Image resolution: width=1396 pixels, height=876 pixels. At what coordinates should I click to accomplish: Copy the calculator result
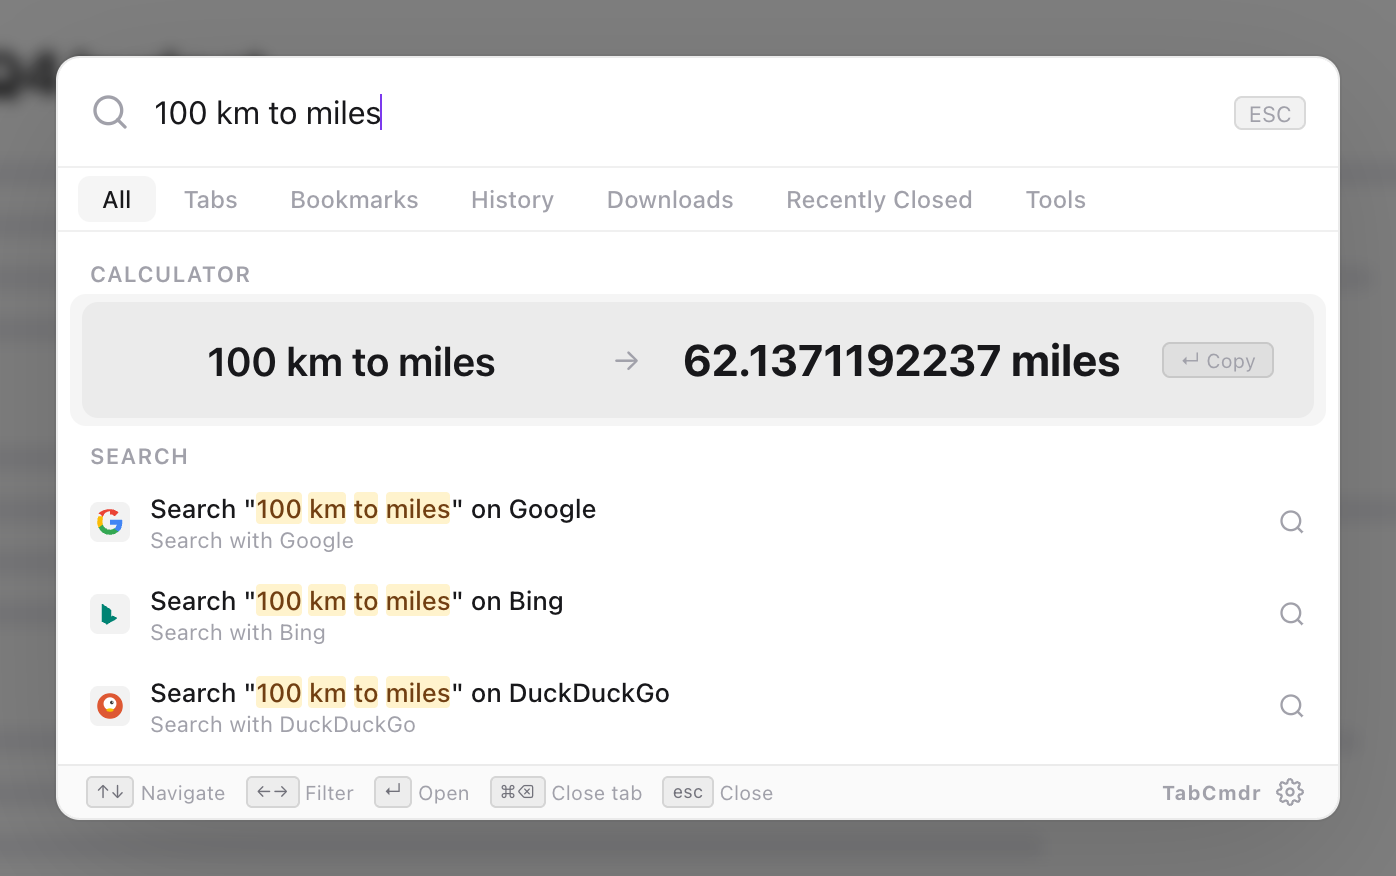point(1218,361)
